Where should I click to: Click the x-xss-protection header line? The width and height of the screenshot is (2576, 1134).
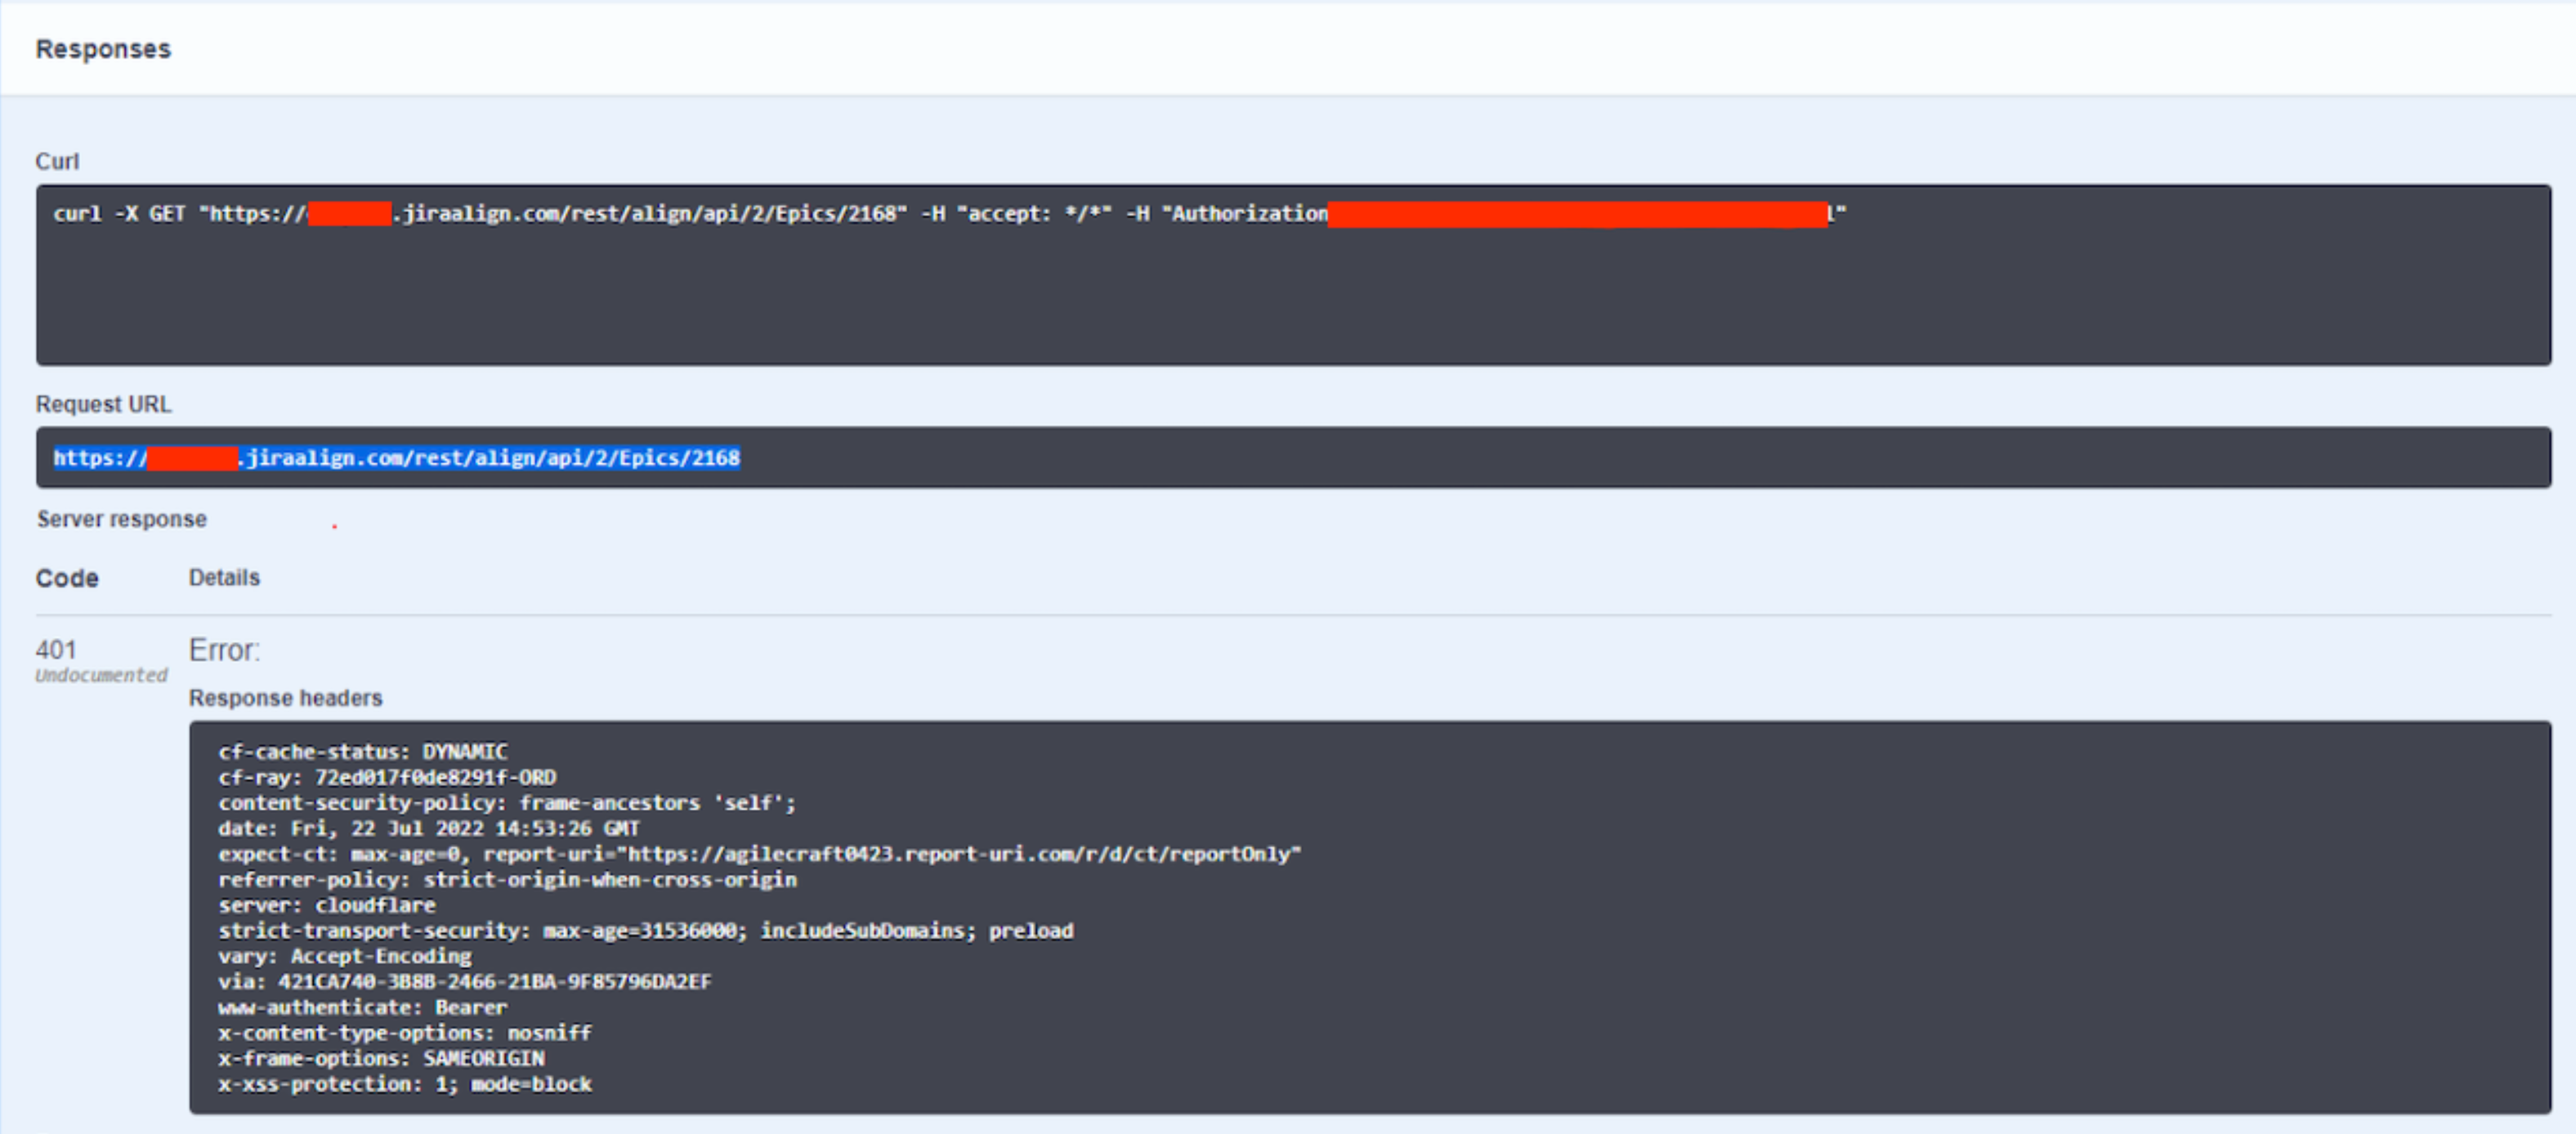404,1084
